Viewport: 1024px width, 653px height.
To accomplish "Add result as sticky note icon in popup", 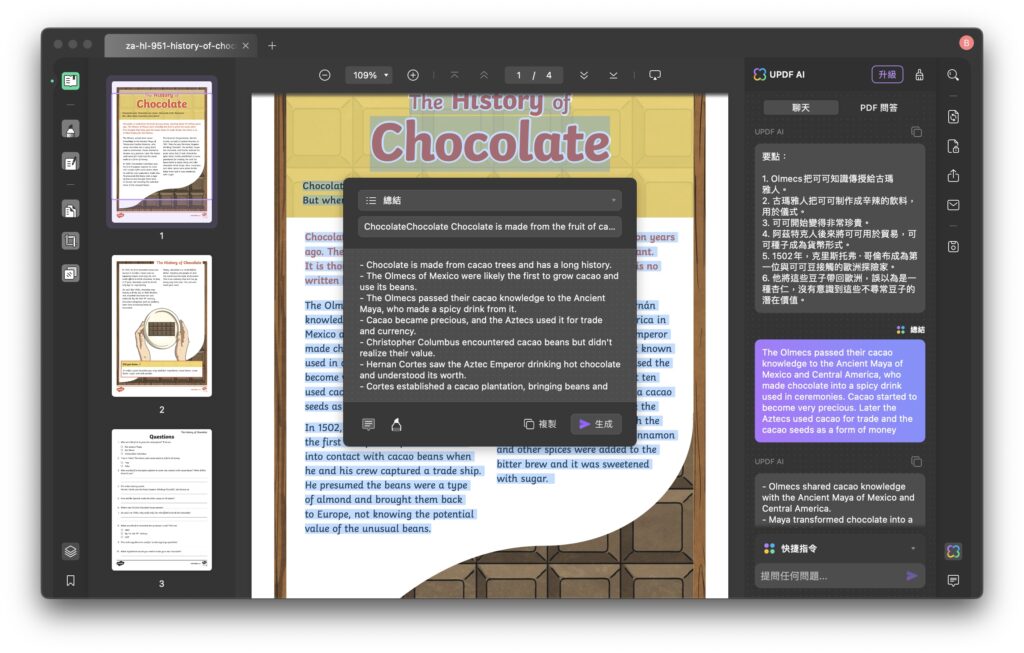I will (368, 424).
